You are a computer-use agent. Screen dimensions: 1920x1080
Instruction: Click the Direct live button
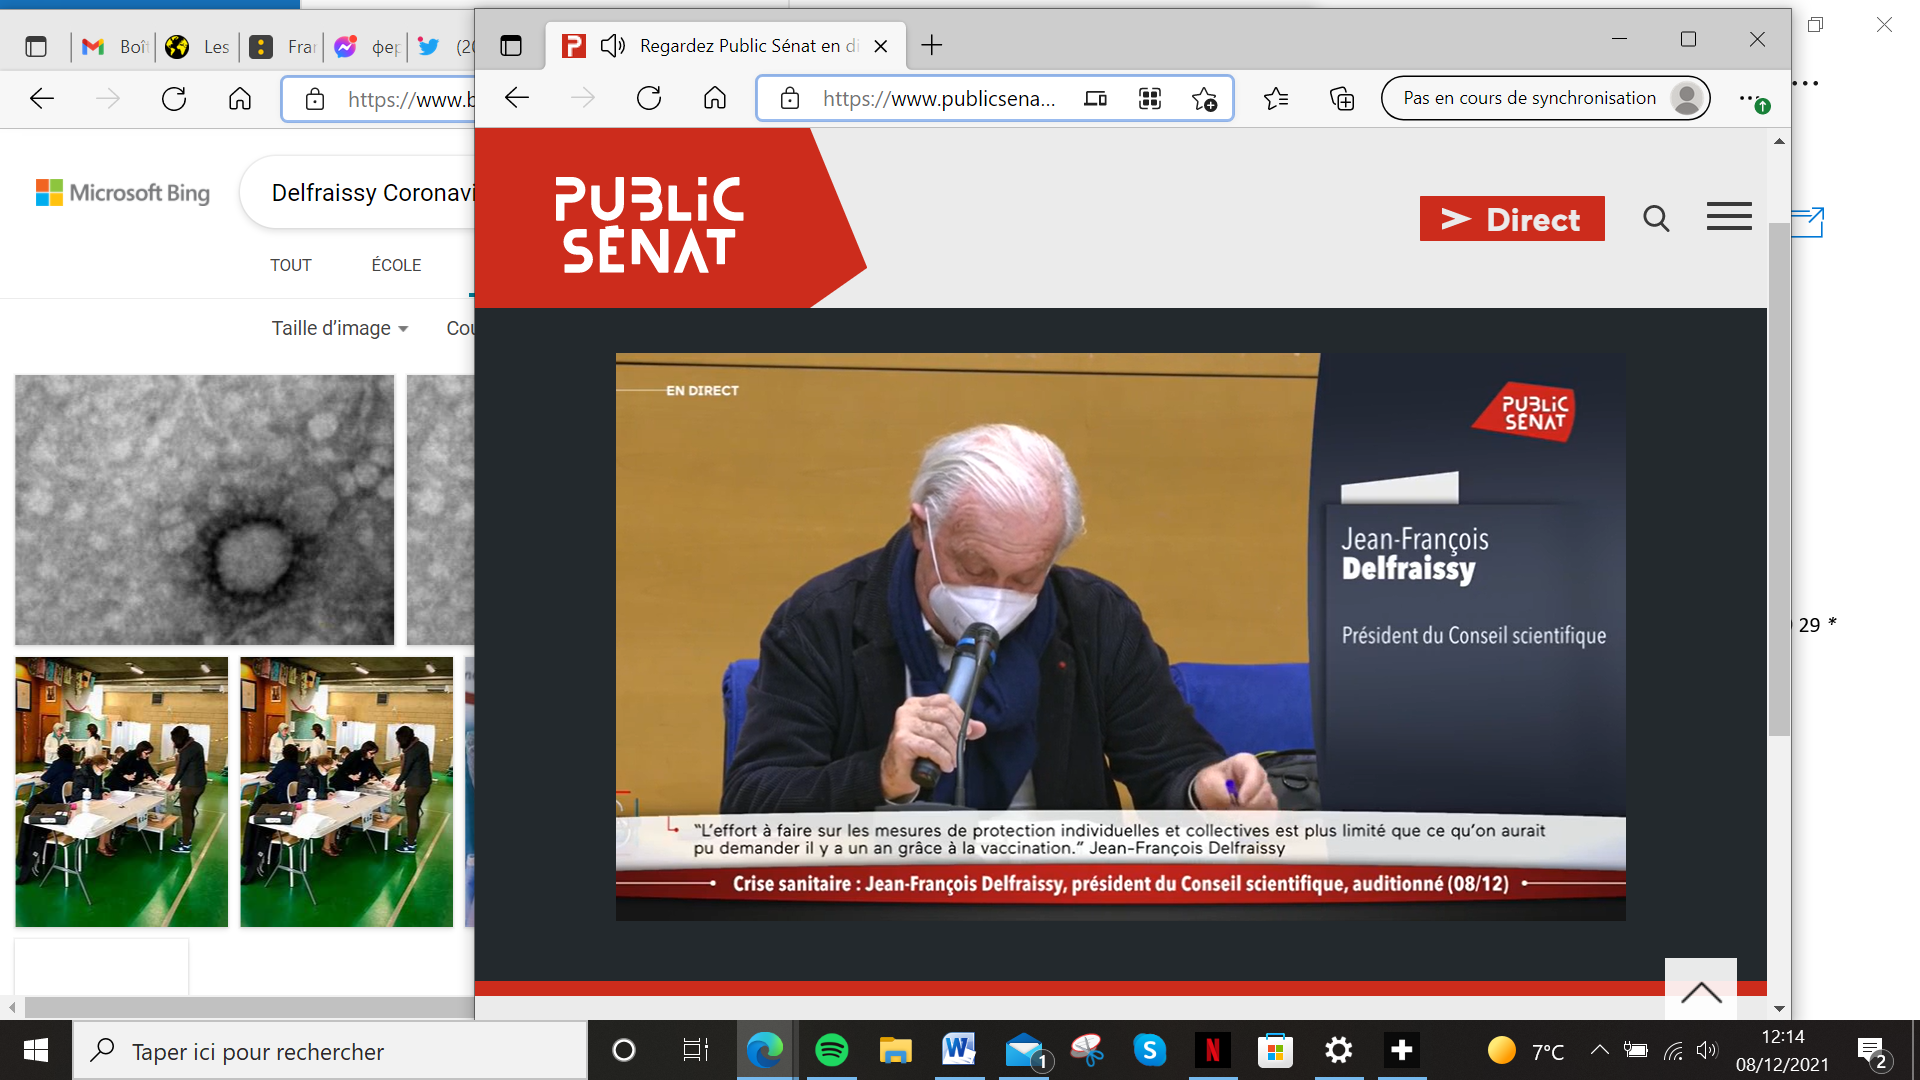[1511, 219]
